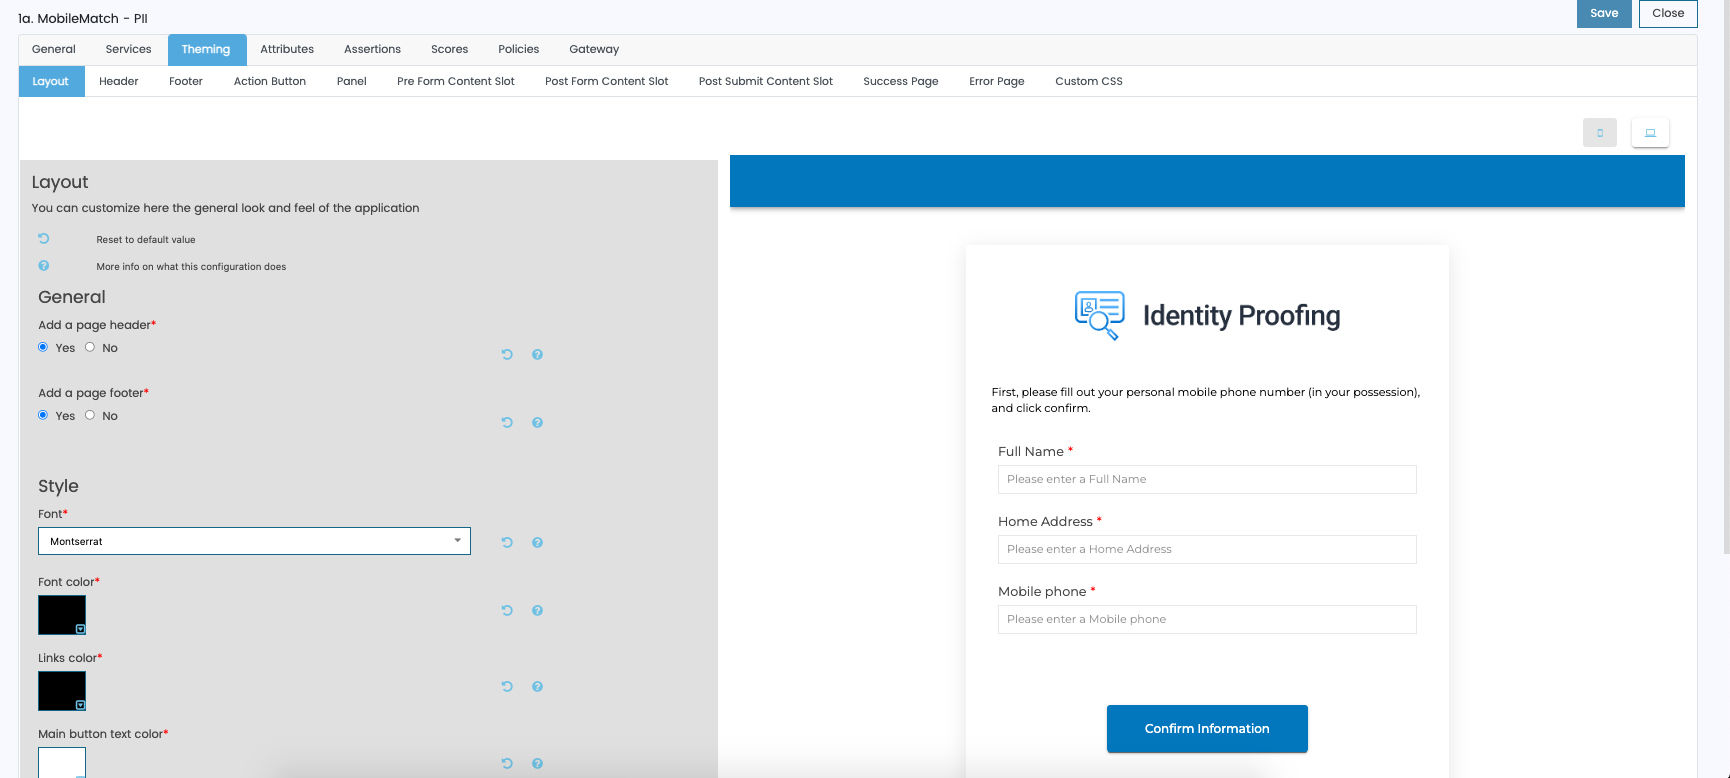1730x778 pixels.
Task: Switch to the Action Button sub-tab
Action: (270, 81)
